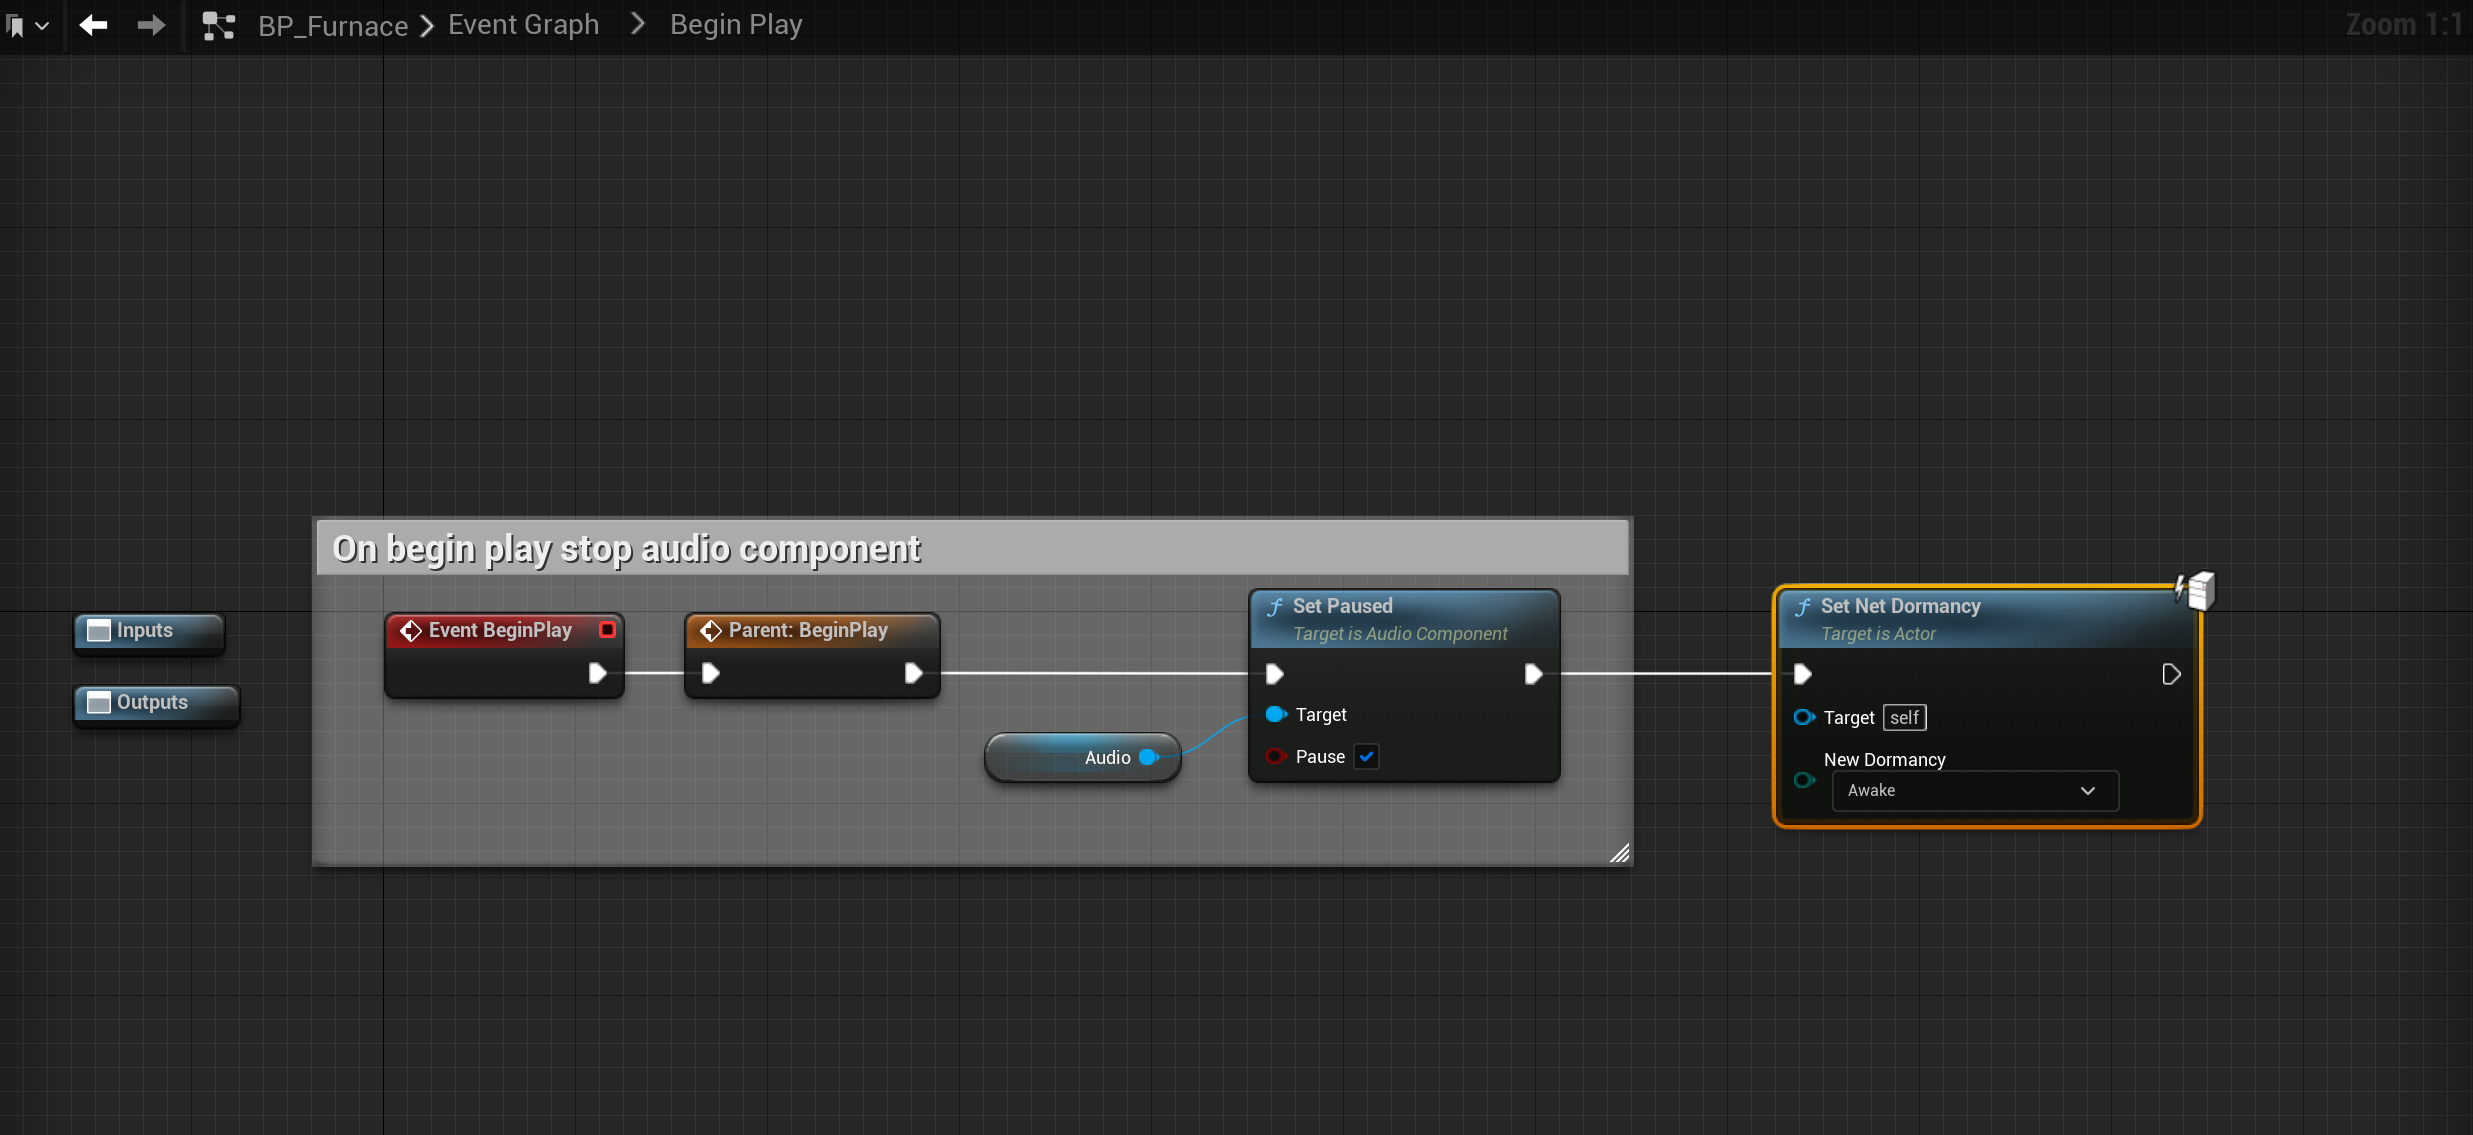The image size is (2473, 1135).
Task: Click the Event Graph breadcrumb
Action: point(523,25)
